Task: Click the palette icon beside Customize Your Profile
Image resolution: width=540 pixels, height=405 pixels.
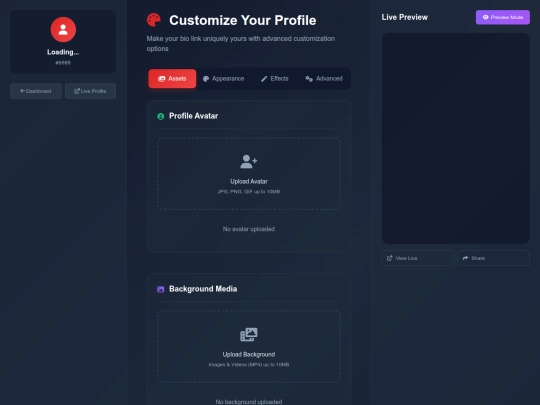Action: pyautogui.click(x=154, y=20)
